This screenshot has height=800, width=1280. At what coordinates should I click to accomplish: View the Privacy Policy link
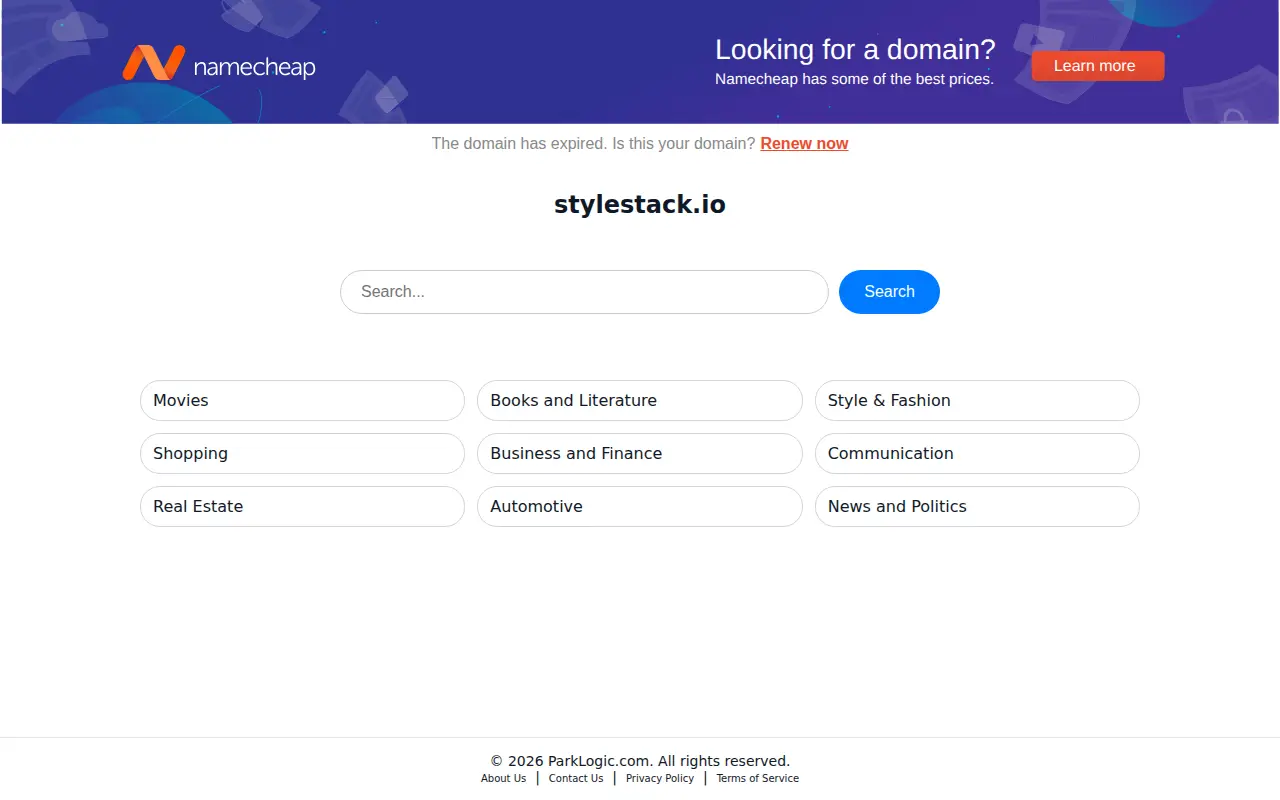(660, 778)
